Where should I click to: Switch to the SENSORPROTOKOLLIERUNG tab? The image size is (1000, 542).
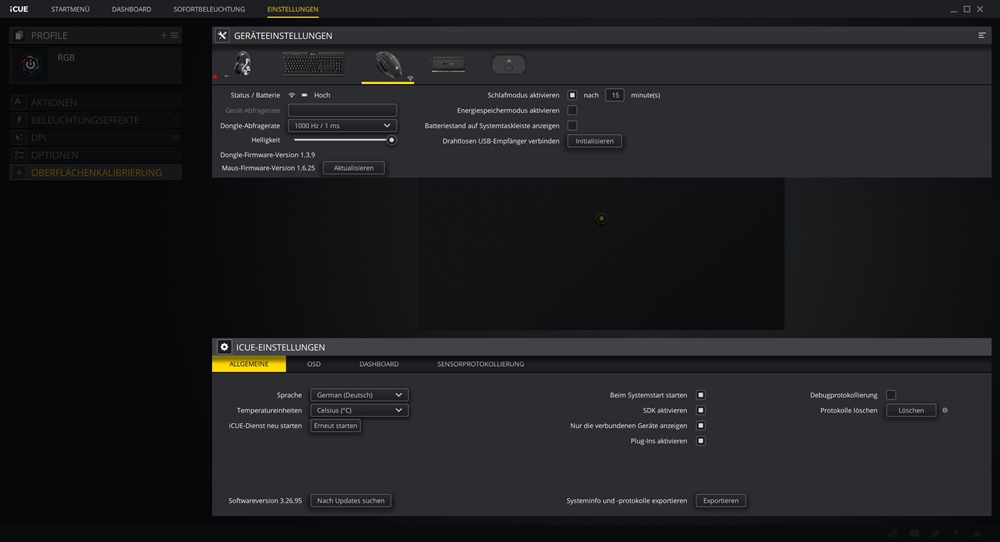pos(480,364)
